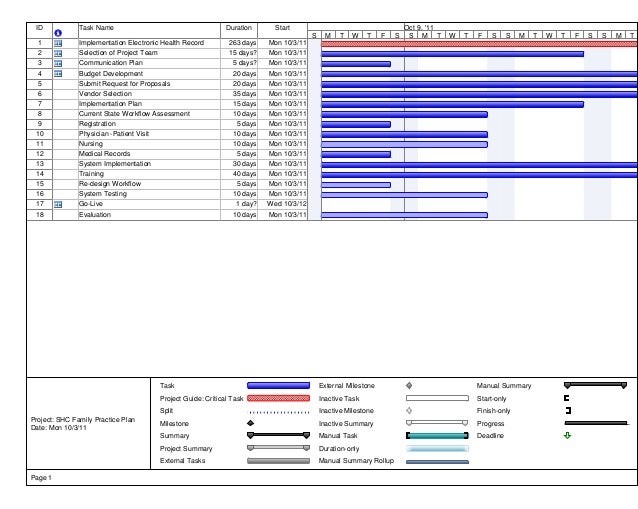Click the Gantt bar for Communication Plan
638x509 pixels.
(x=356, y=64)
